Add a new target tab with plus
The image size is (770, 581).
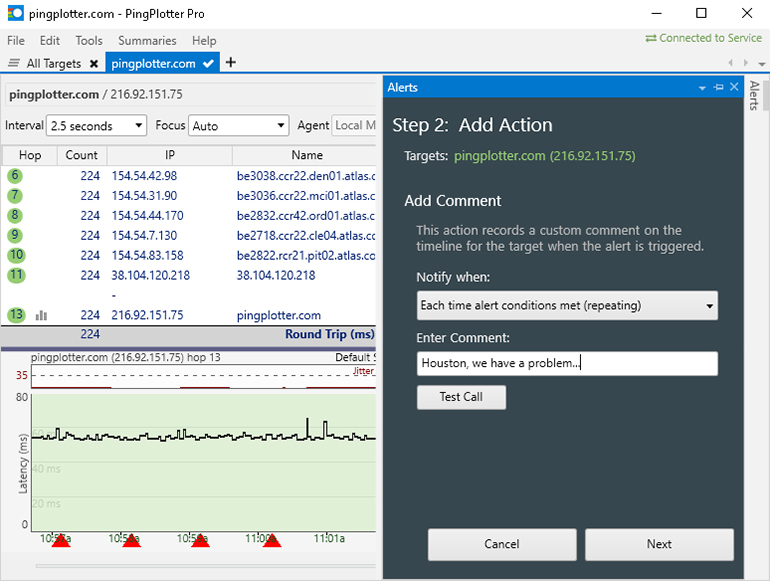tap(231, 62)
